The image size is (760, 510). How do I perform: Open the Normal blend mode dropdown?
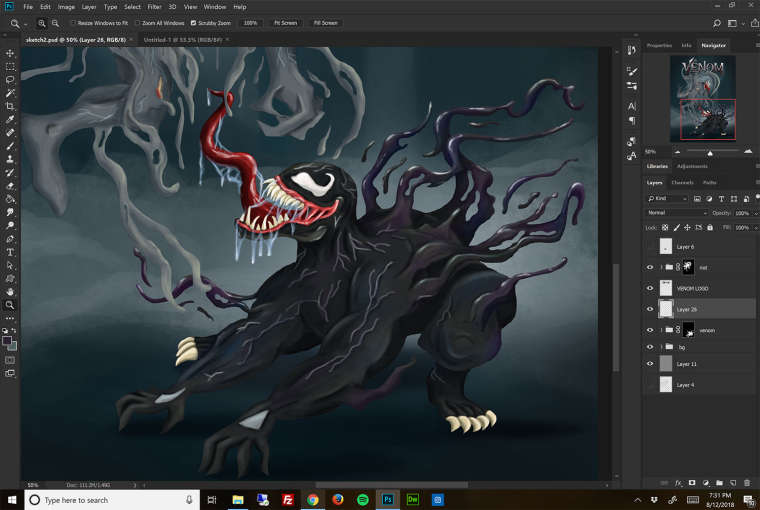click(x=677, y=213)
